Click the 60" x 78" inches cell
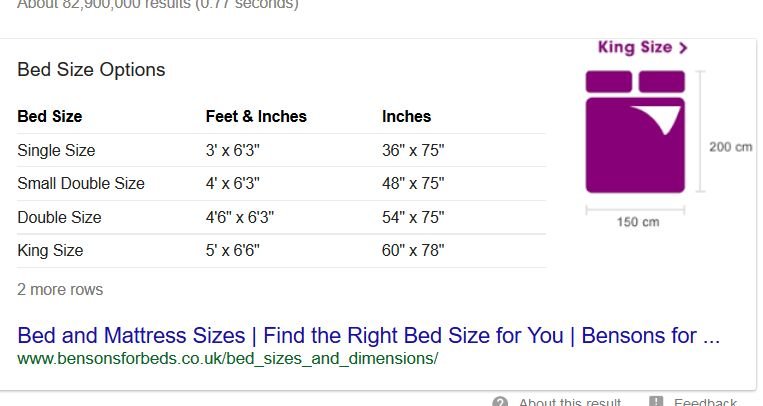Image resolution: width=763 pixels, height=406 pixels. pos(413,250)
